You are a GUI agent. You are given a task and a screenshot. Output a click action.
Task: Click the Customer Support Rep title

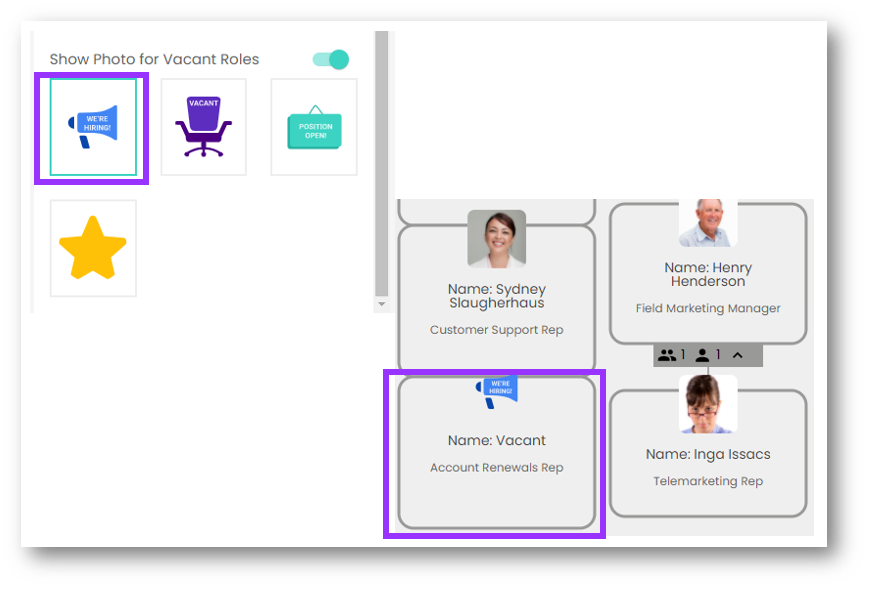coord(497,329)
